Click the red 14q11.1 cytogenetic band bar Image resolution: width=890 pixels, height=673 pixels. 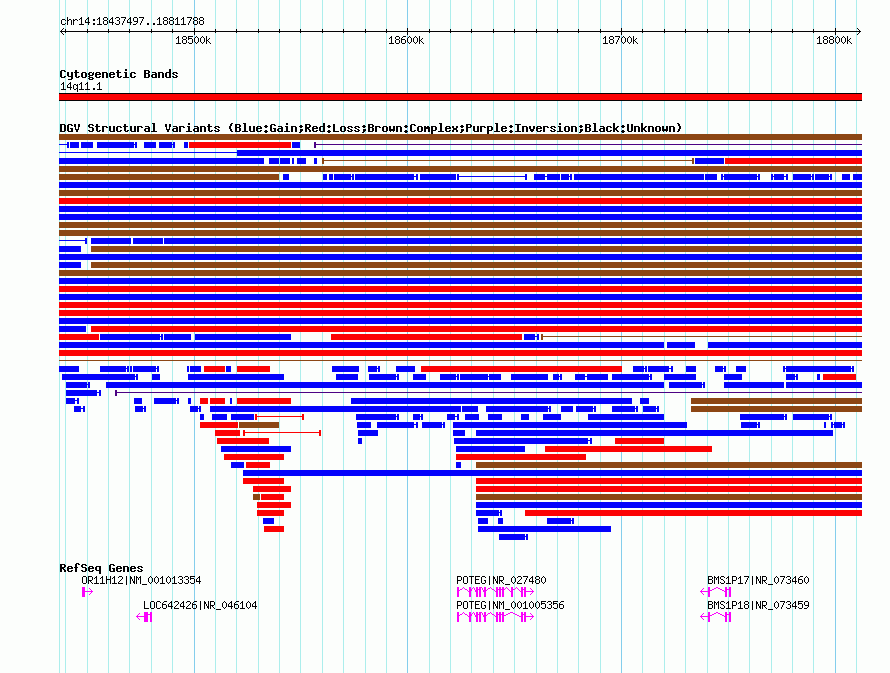pyautogui.click(x=460, y=97)
